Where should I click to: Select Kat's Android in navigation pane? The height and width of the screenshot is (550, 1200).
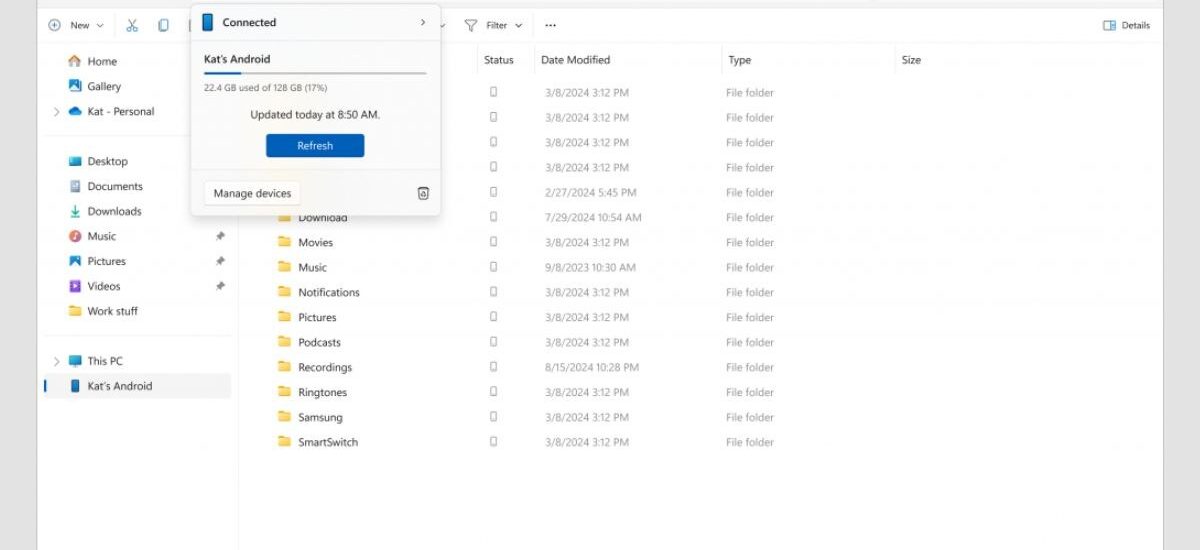click(119, 387)
